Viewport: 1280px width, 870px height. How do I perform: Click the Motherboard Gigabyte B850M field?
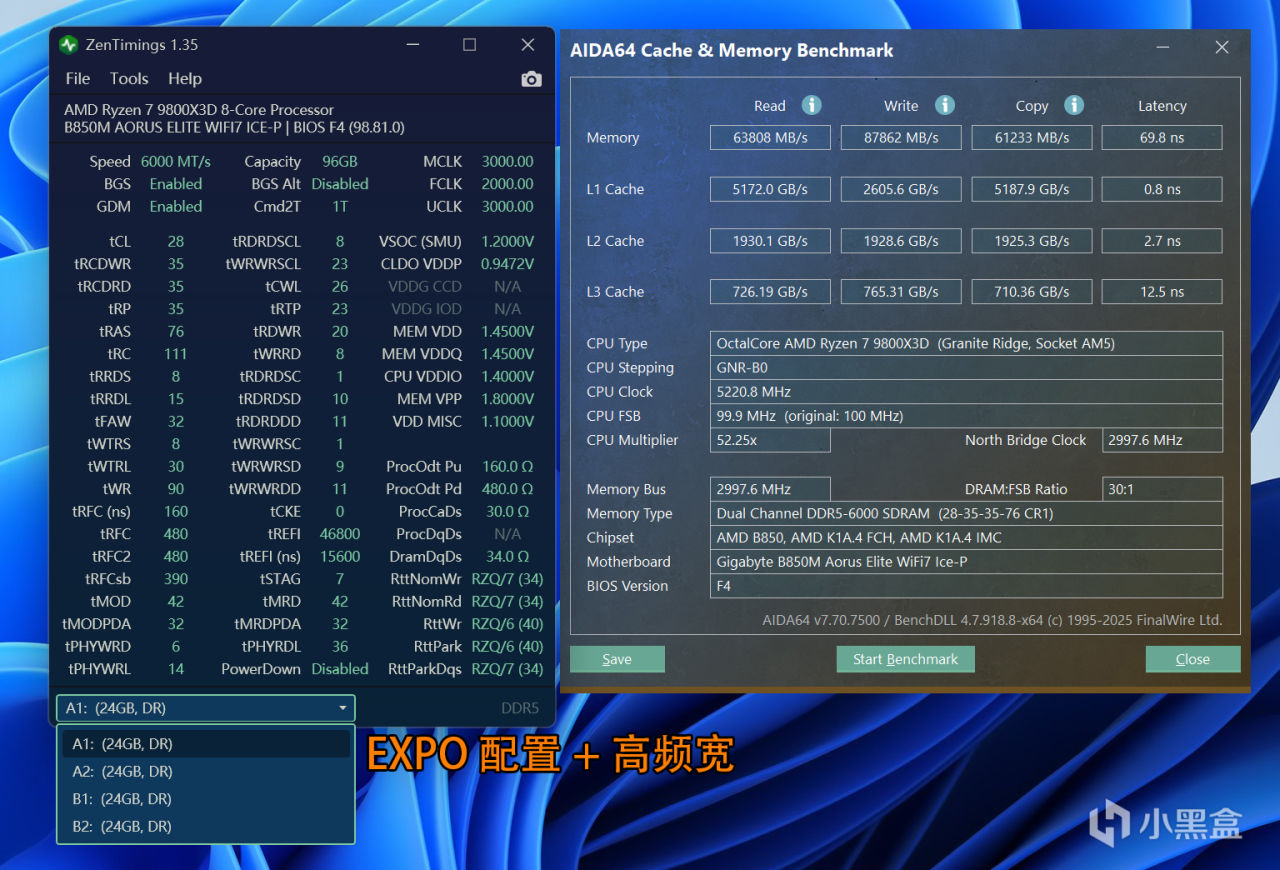966,561
